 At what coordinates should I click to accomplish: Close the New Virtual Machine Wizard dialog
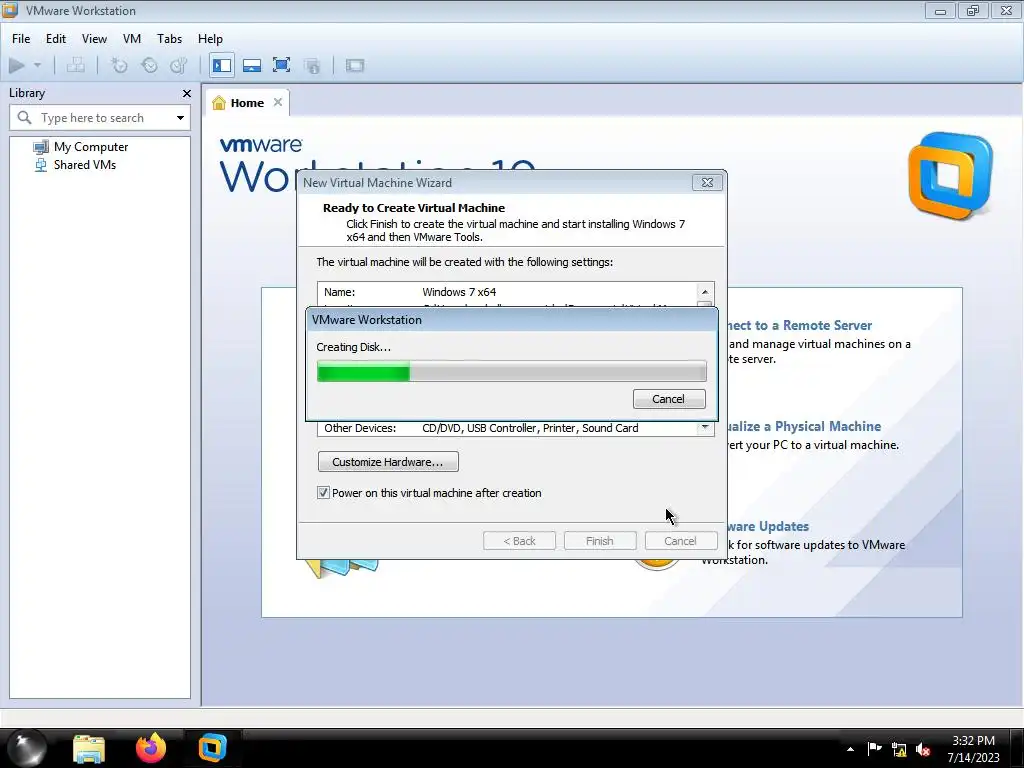707,183
